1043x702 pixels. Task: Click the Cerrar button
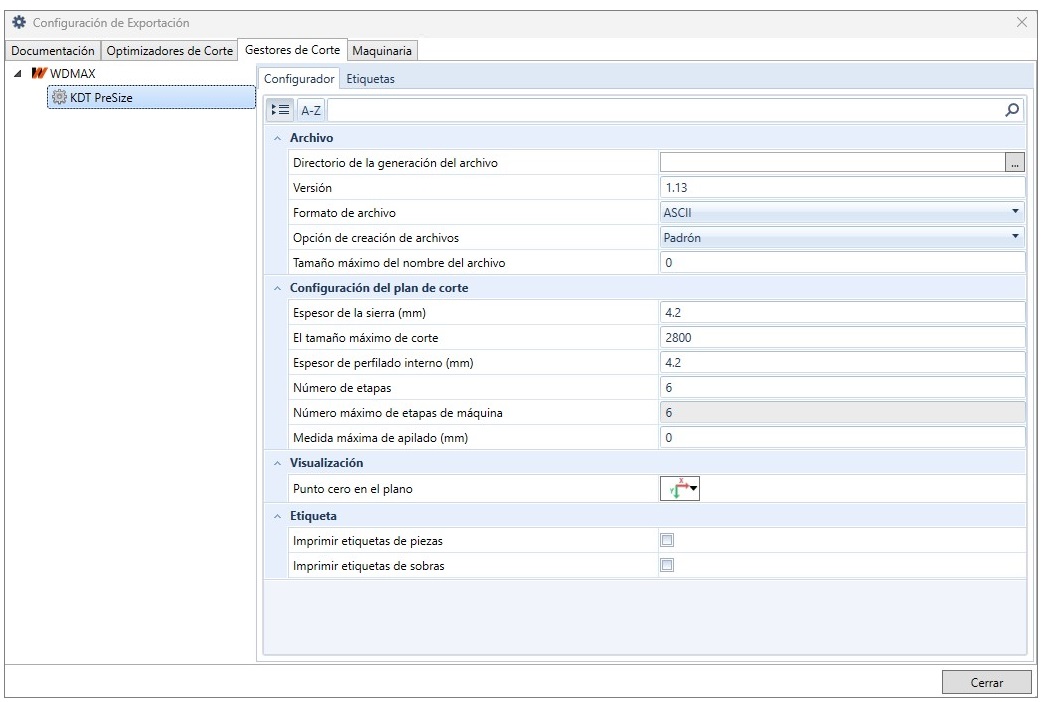986,683
